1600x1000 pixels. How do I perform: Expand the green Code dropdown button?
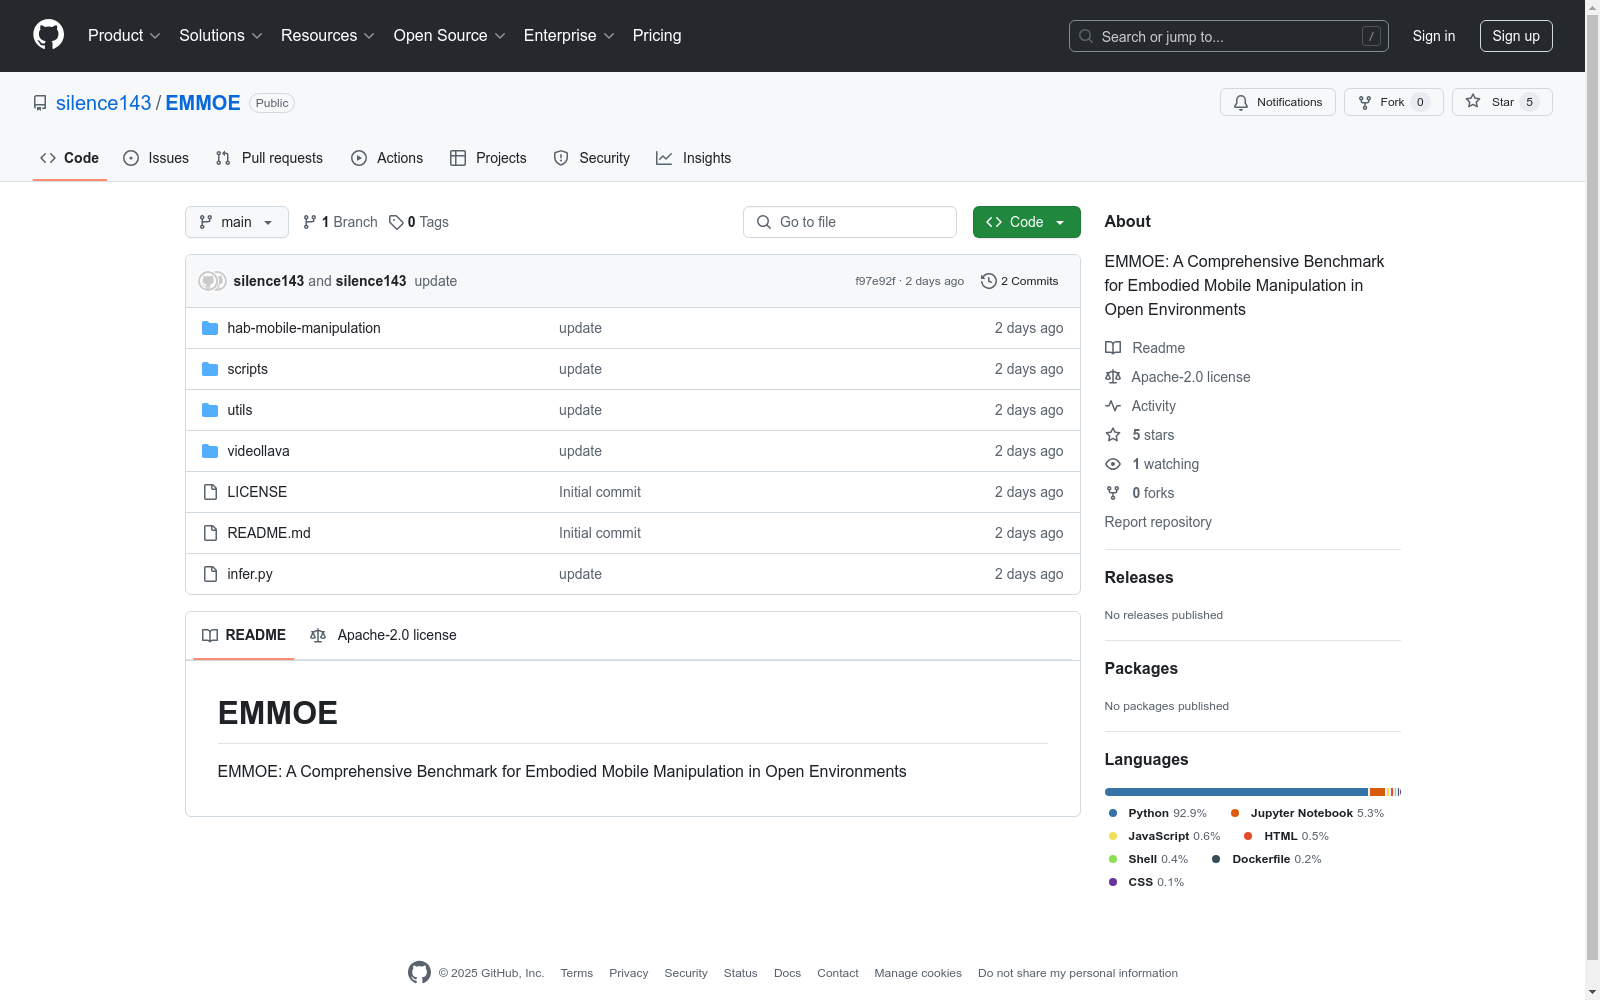[x=1027, y=222]
